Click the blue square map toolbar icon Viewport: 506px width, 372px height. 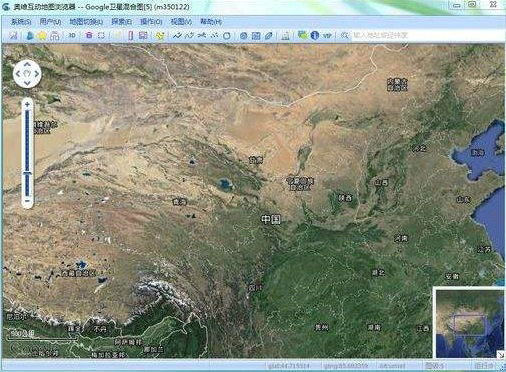256,35
